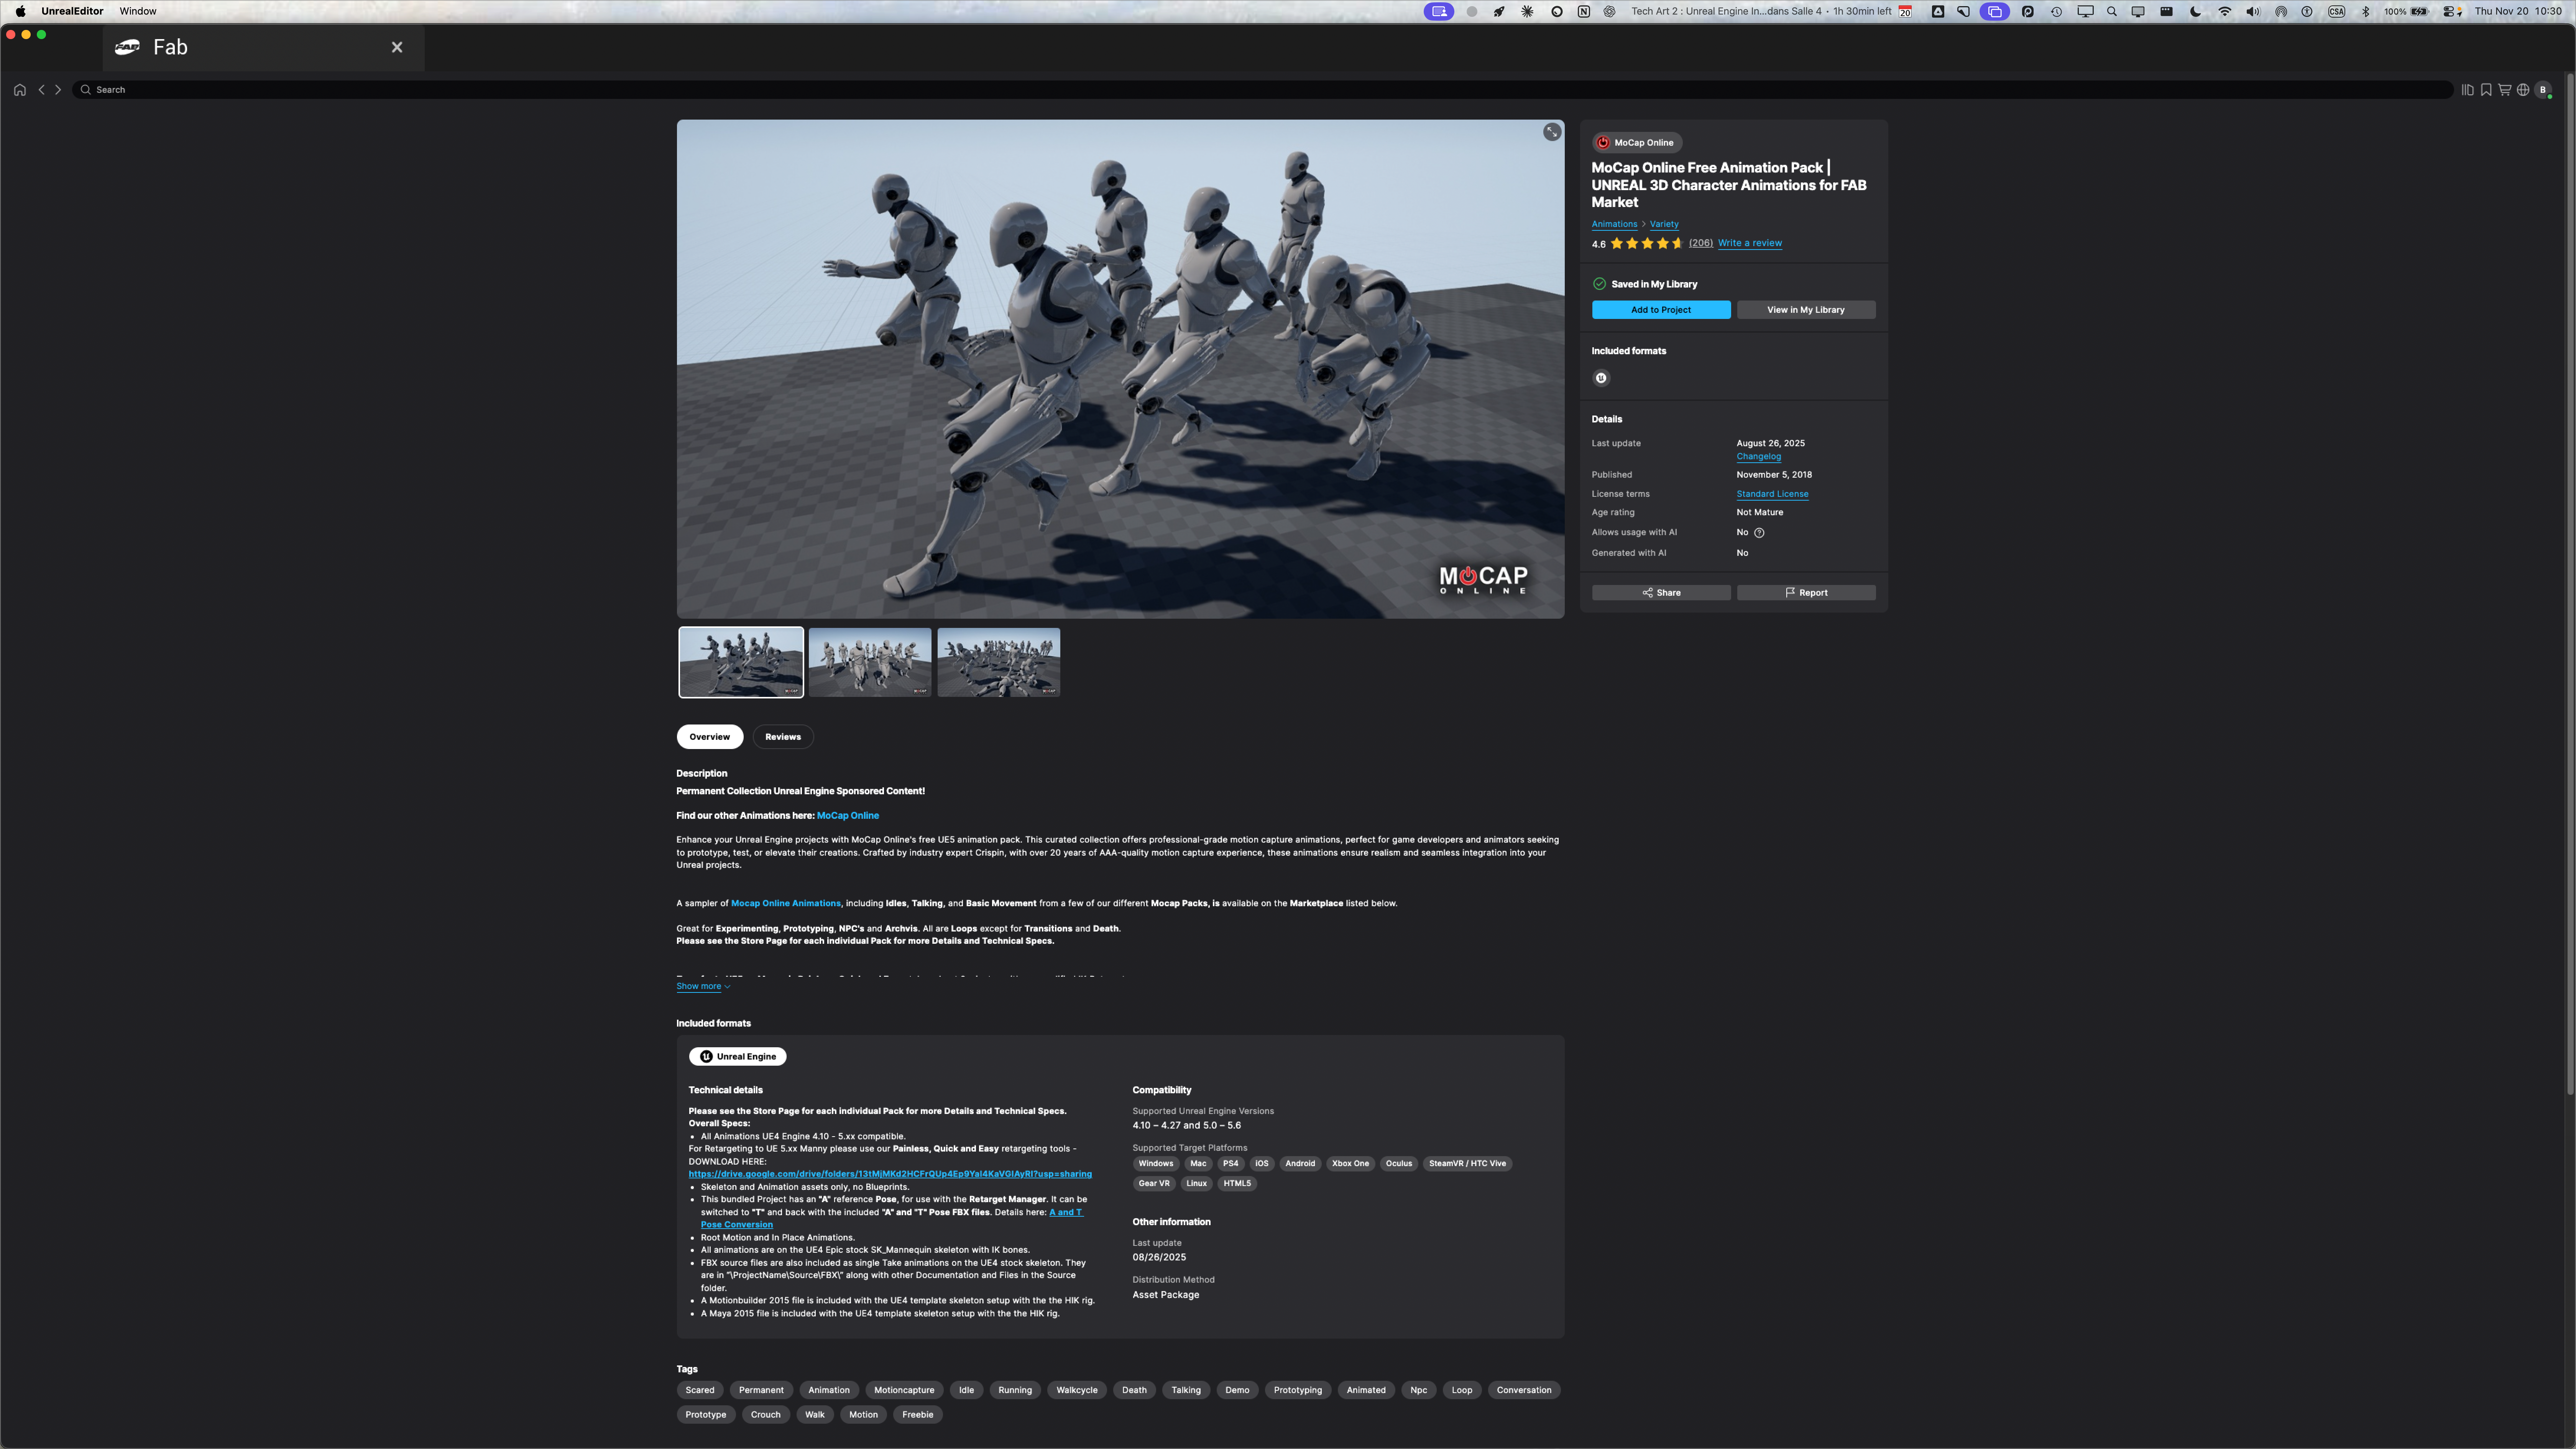Image resolution: width=2576 pixels, height=1449 pixels.
Task: Open the Bluetooth menu bar icon
Action: pyautogui.click(x=2365, y=11)
